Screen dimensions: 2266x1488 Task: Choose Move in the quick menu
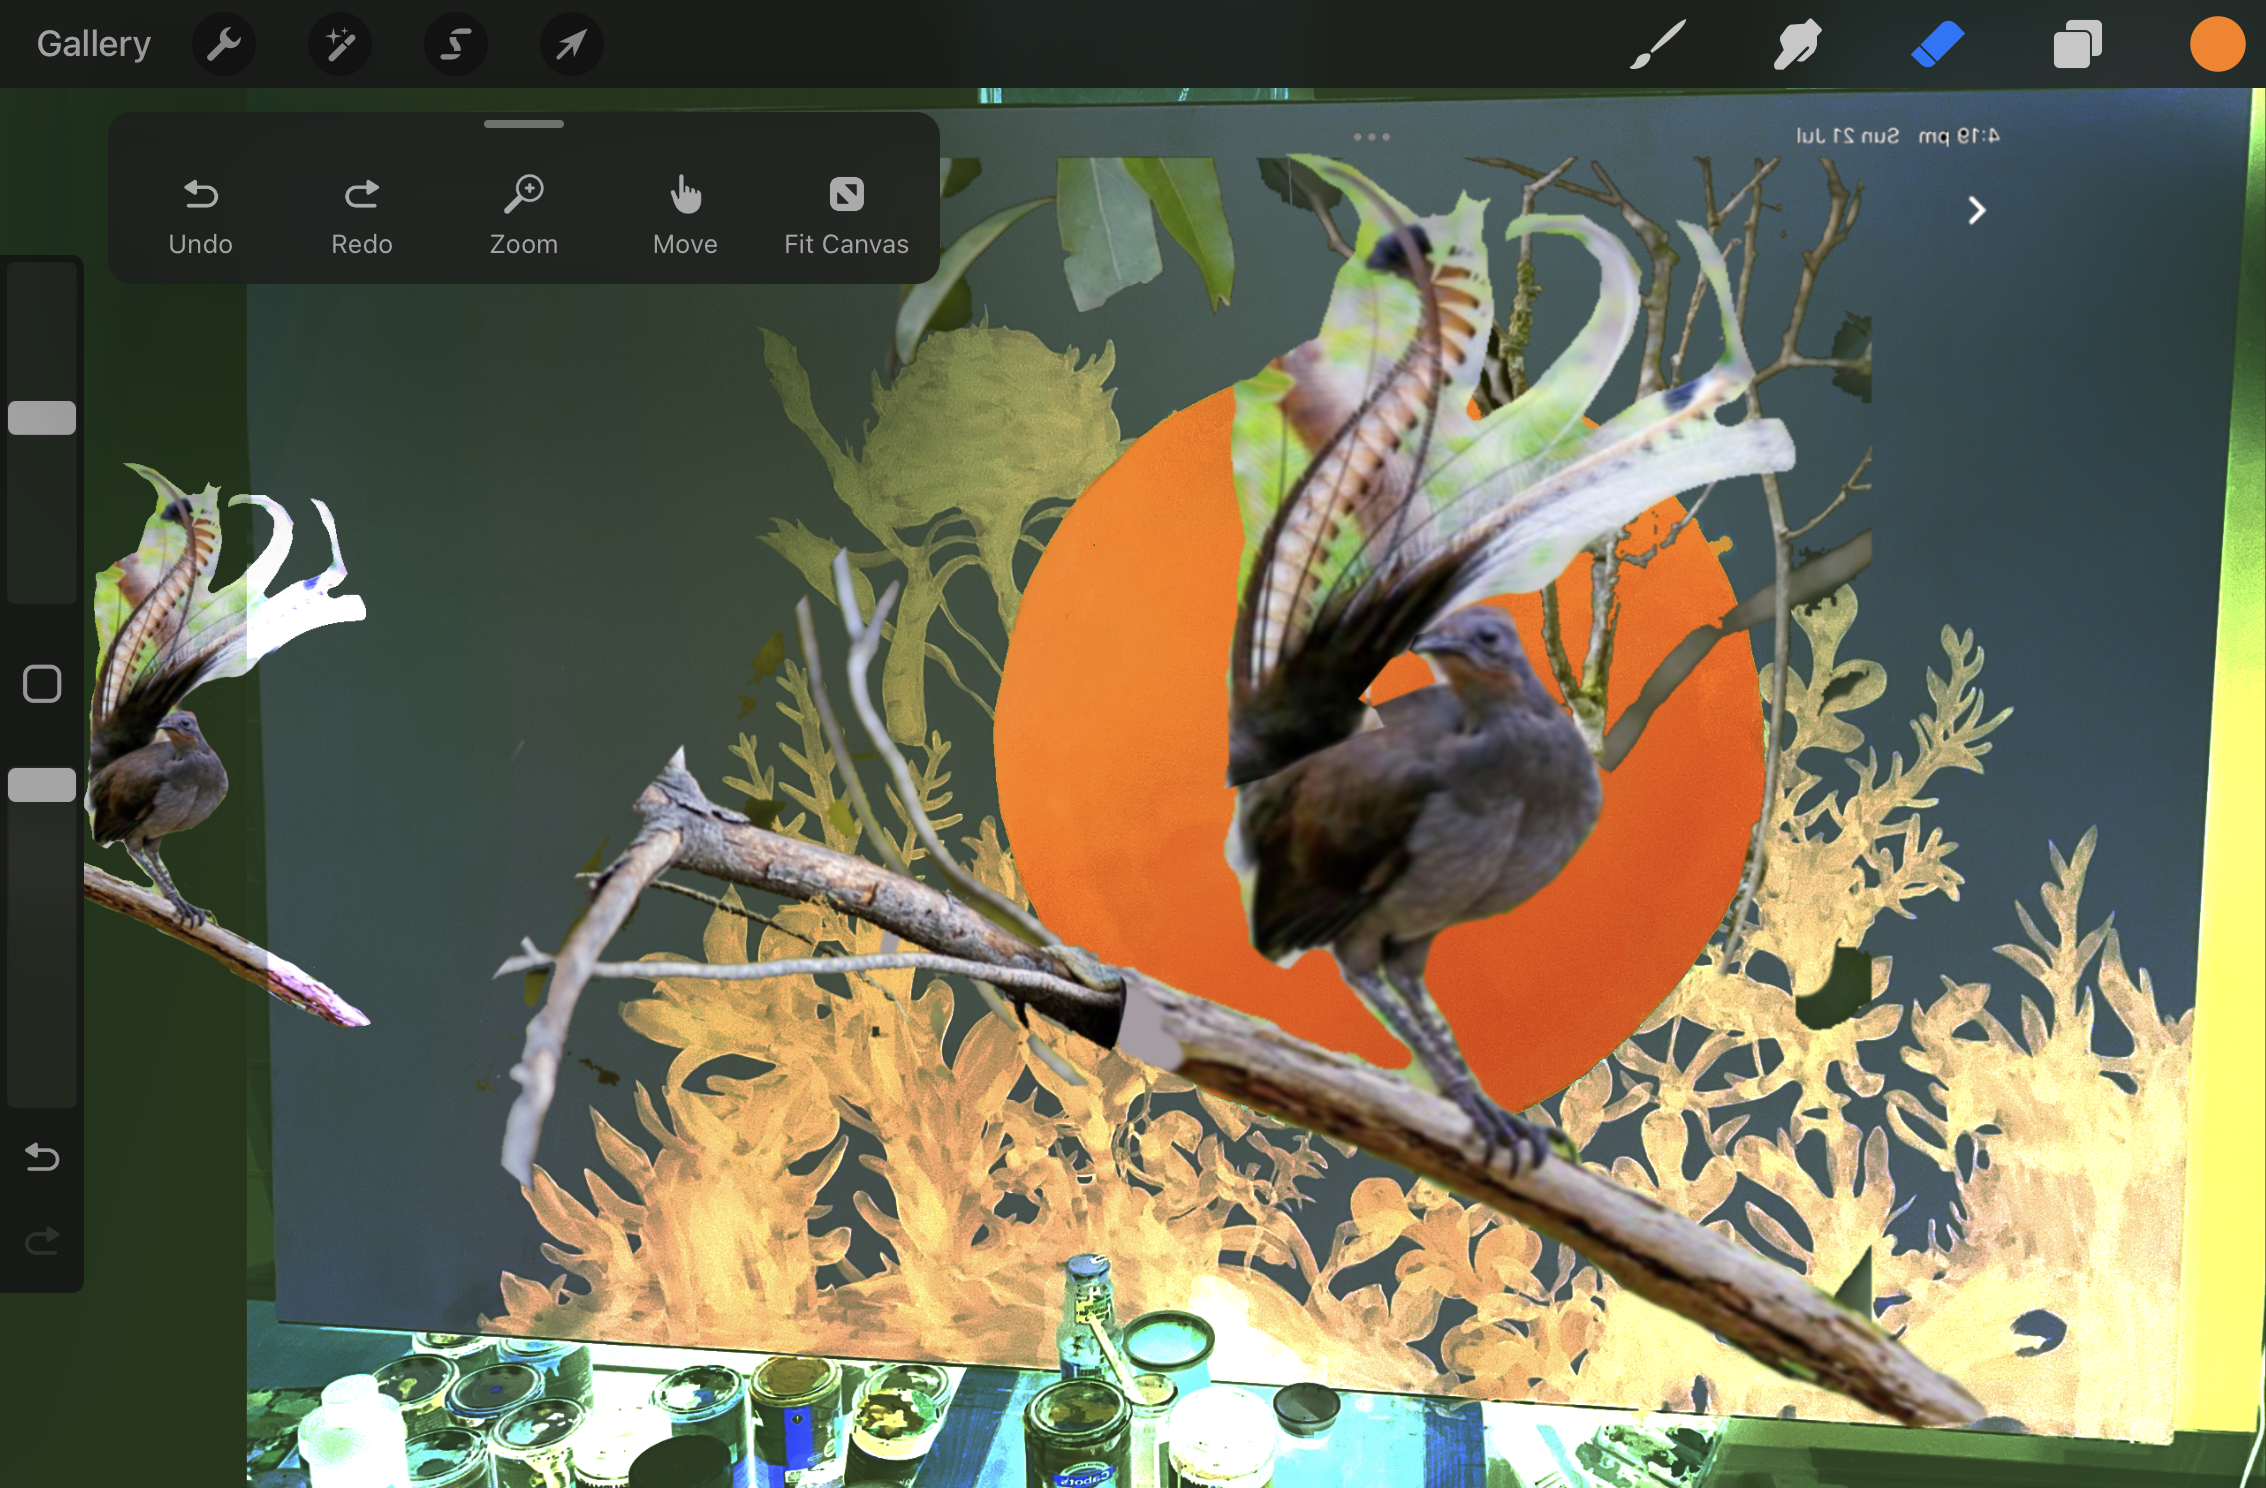point(685,216)
